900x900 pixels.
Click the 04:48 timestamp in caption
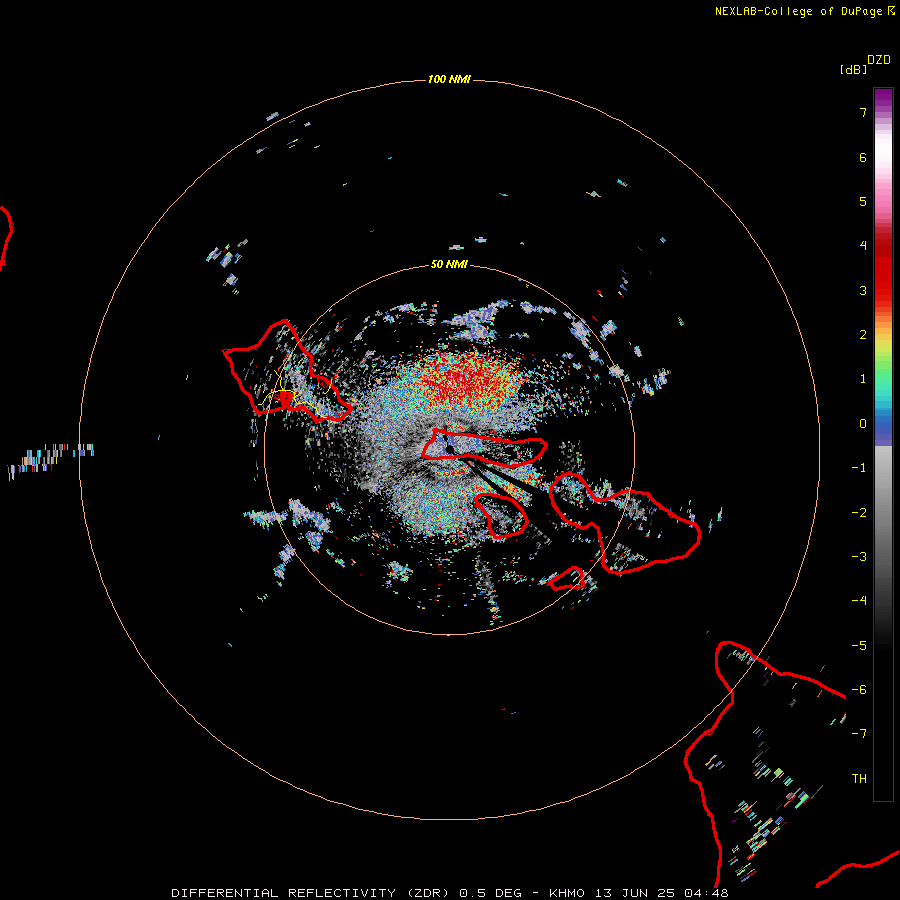coord(707,893)
